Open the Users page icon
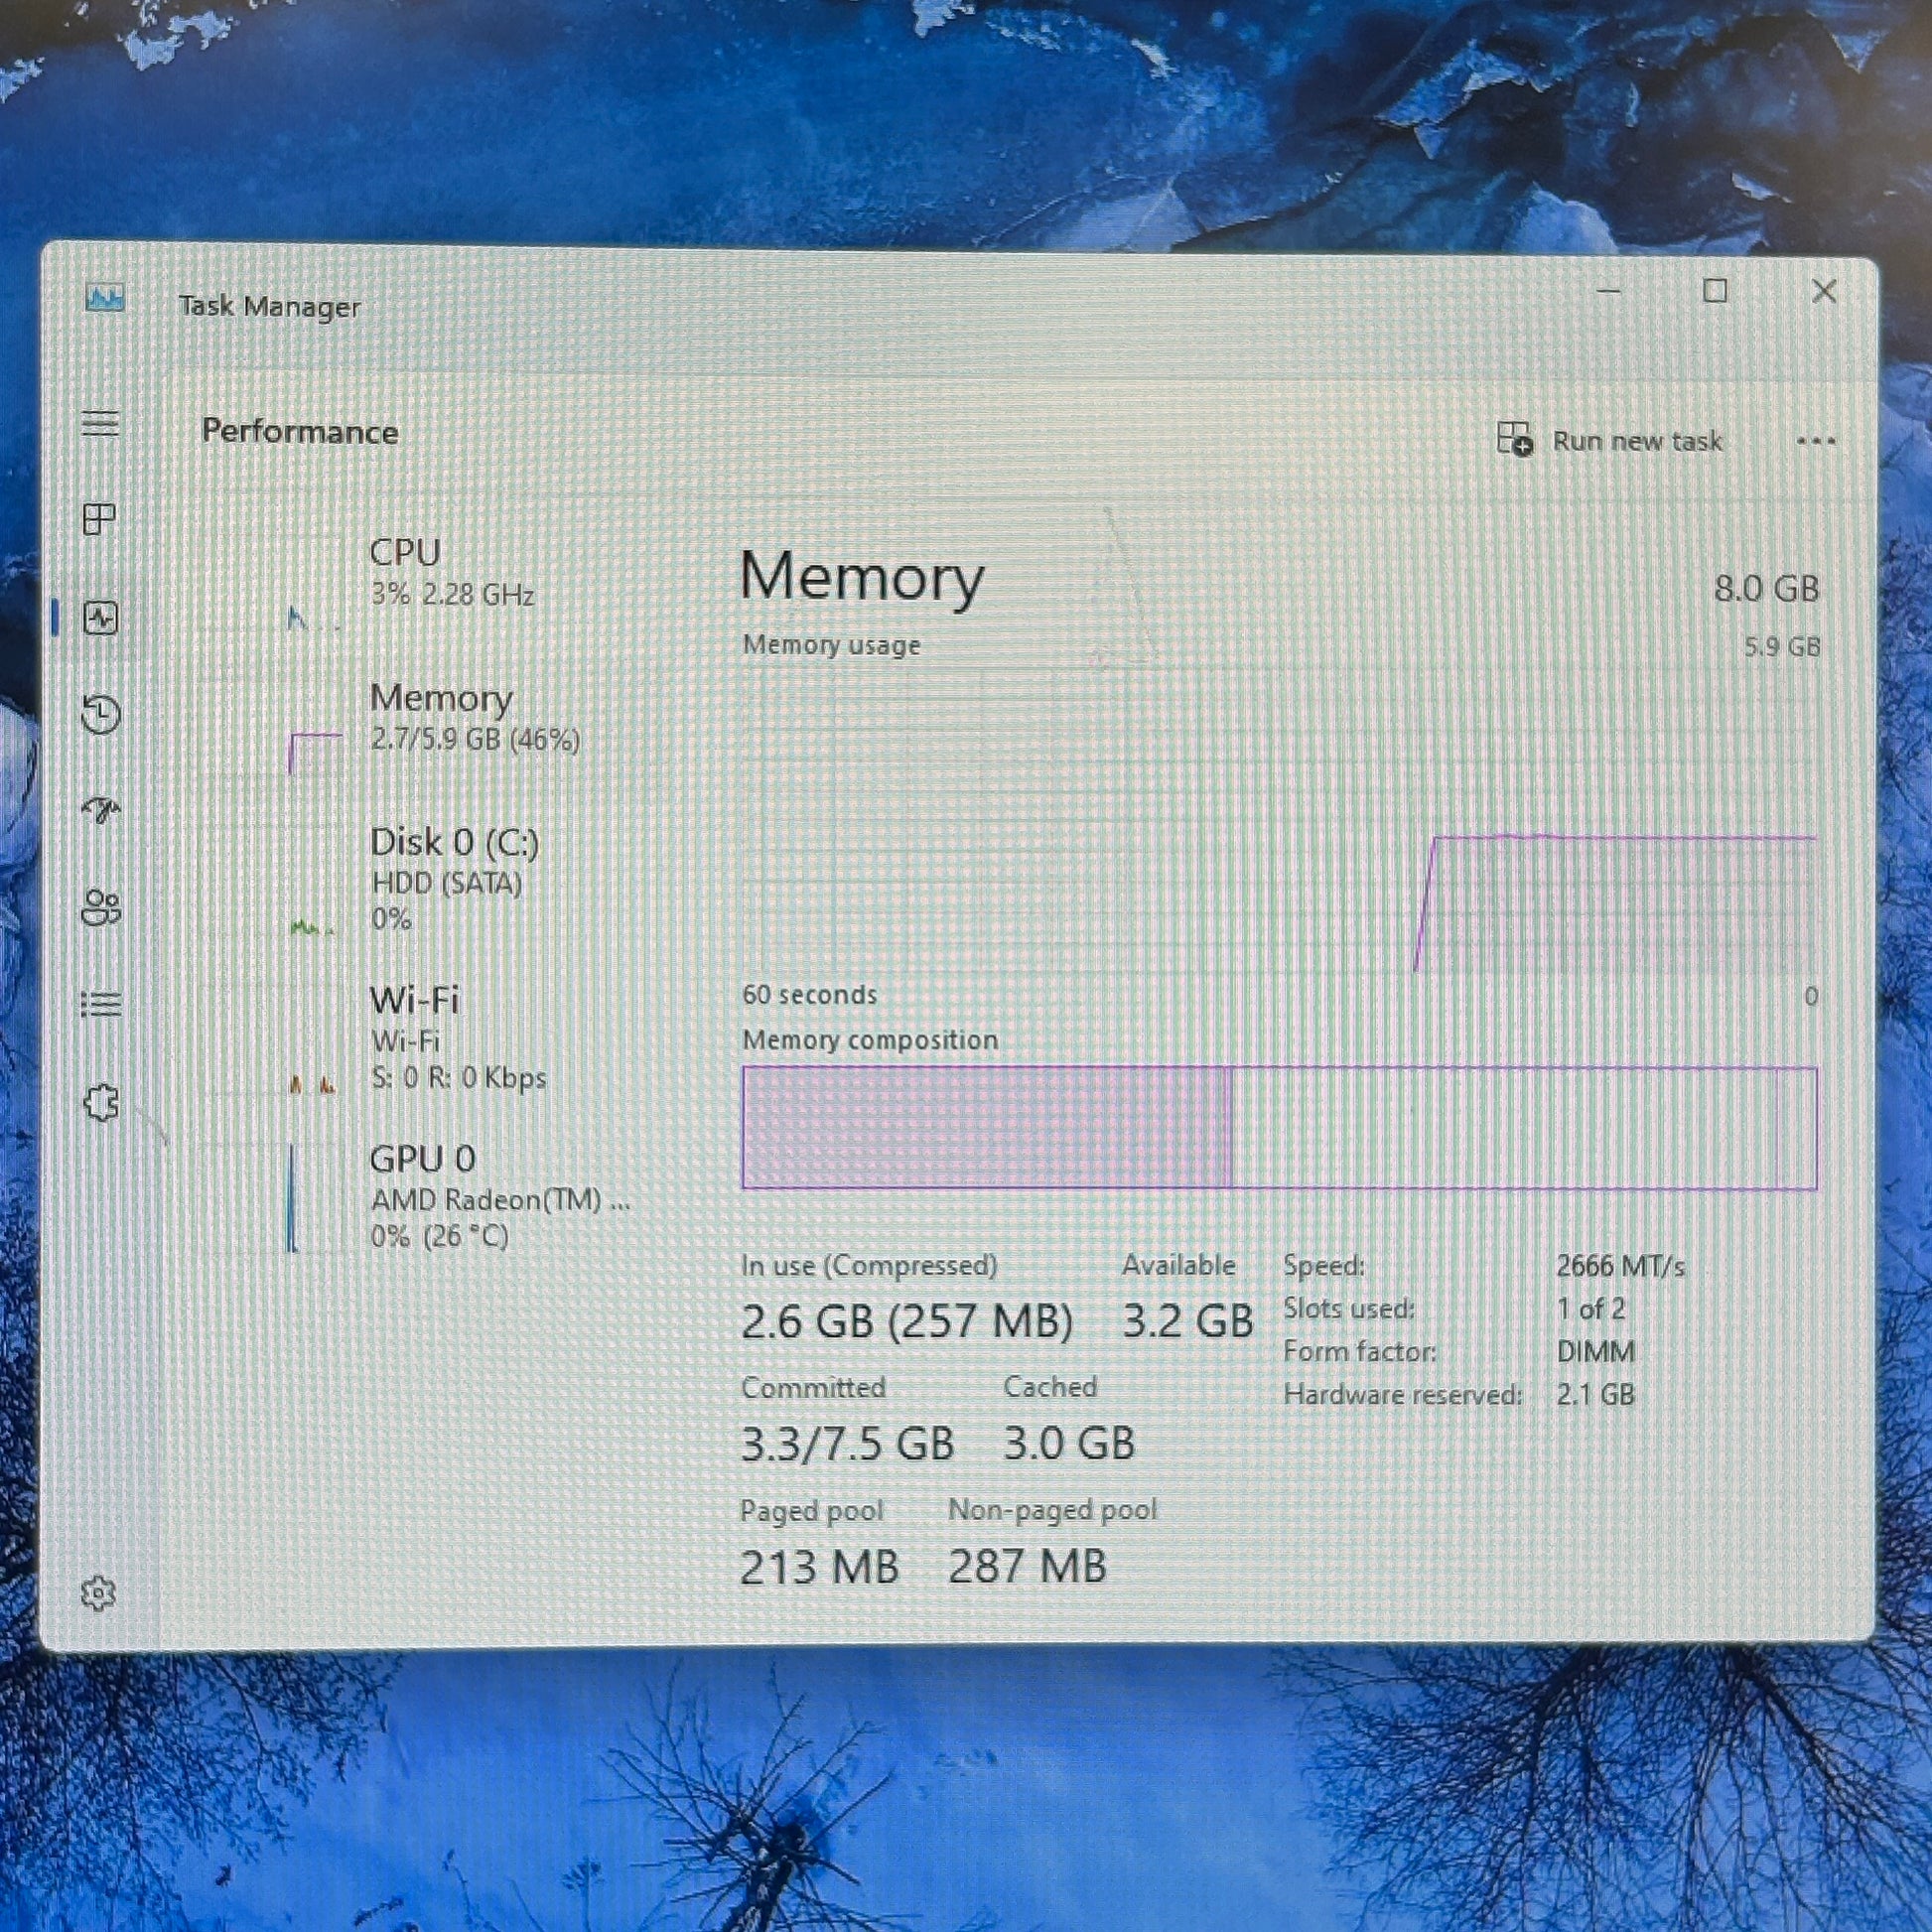This screenshot has height=1932, width=1932. 100,907
